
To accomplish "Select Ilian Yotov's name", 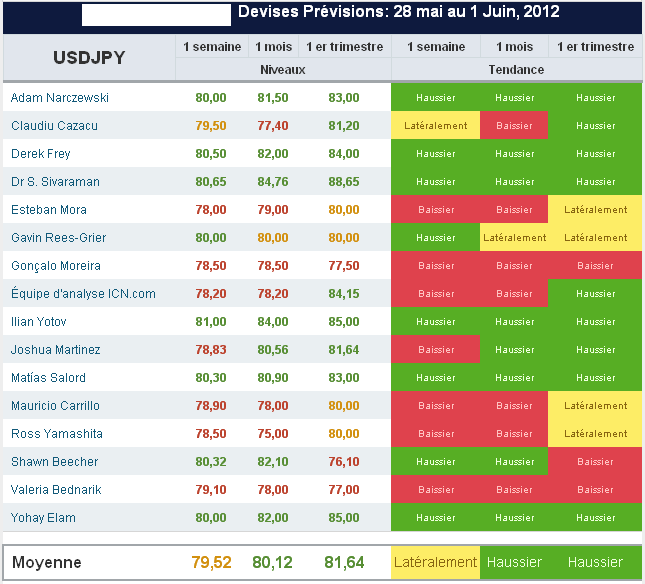I will 38,322.
